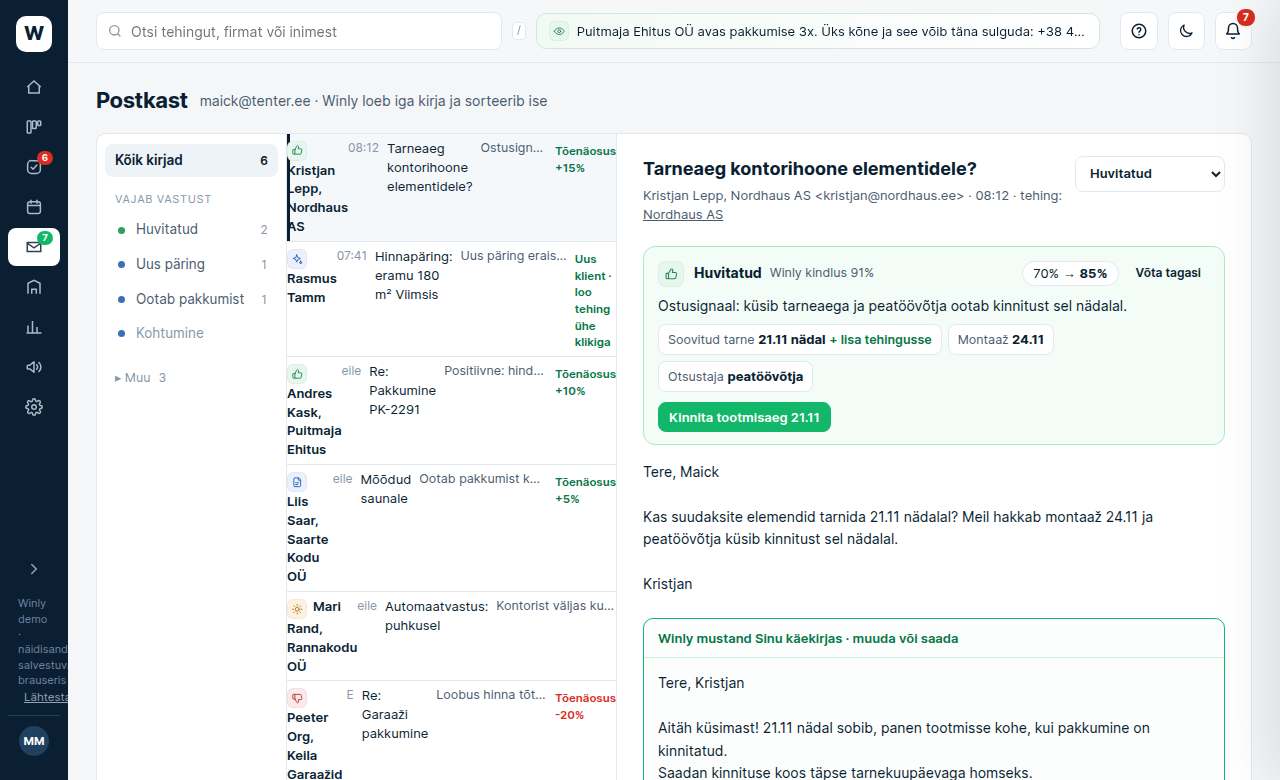This screenshot has height=780, width=1280.
Task: Open the Andres Kask email about Pakkumine PK-2291
Action: (x=452, y=411)
